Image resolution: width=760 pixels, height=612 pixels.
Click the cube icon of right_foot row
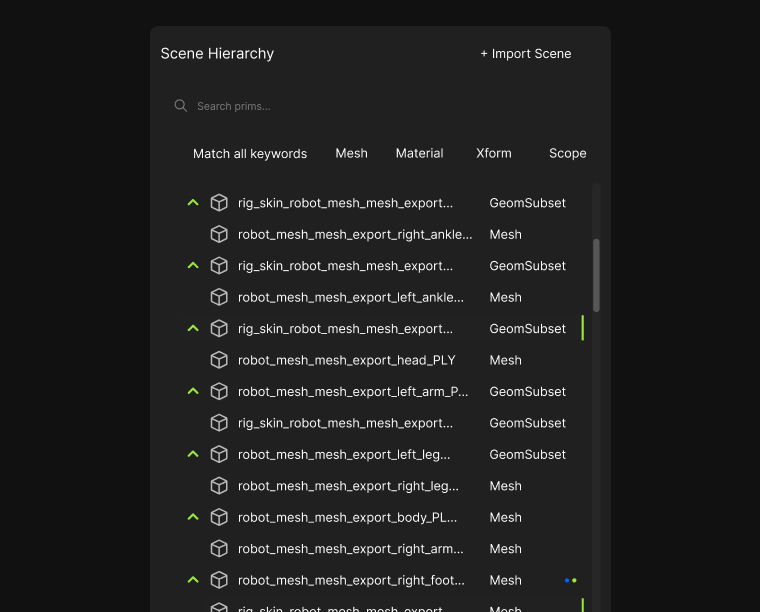pyautogui.click(x=219, y=581)
